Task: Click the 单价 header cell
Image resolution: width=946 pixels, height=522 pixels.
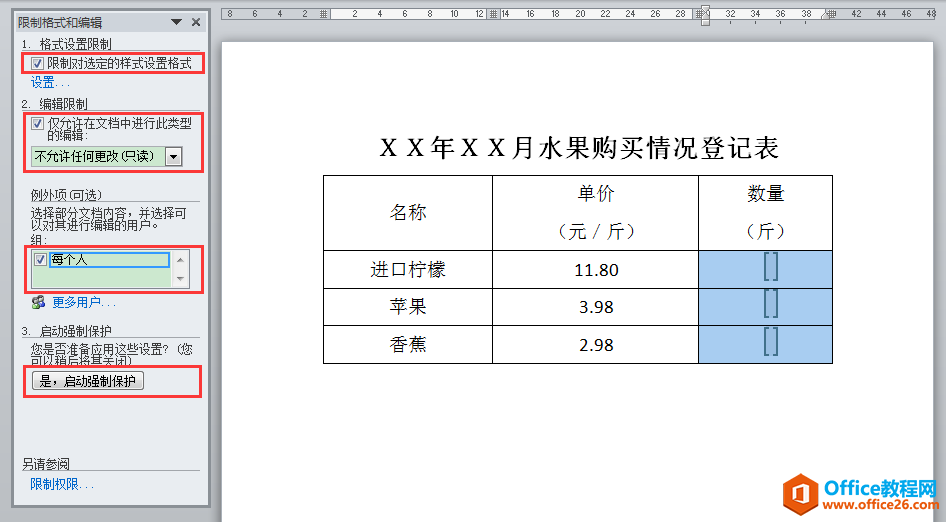Action: (x=595, y=213)
